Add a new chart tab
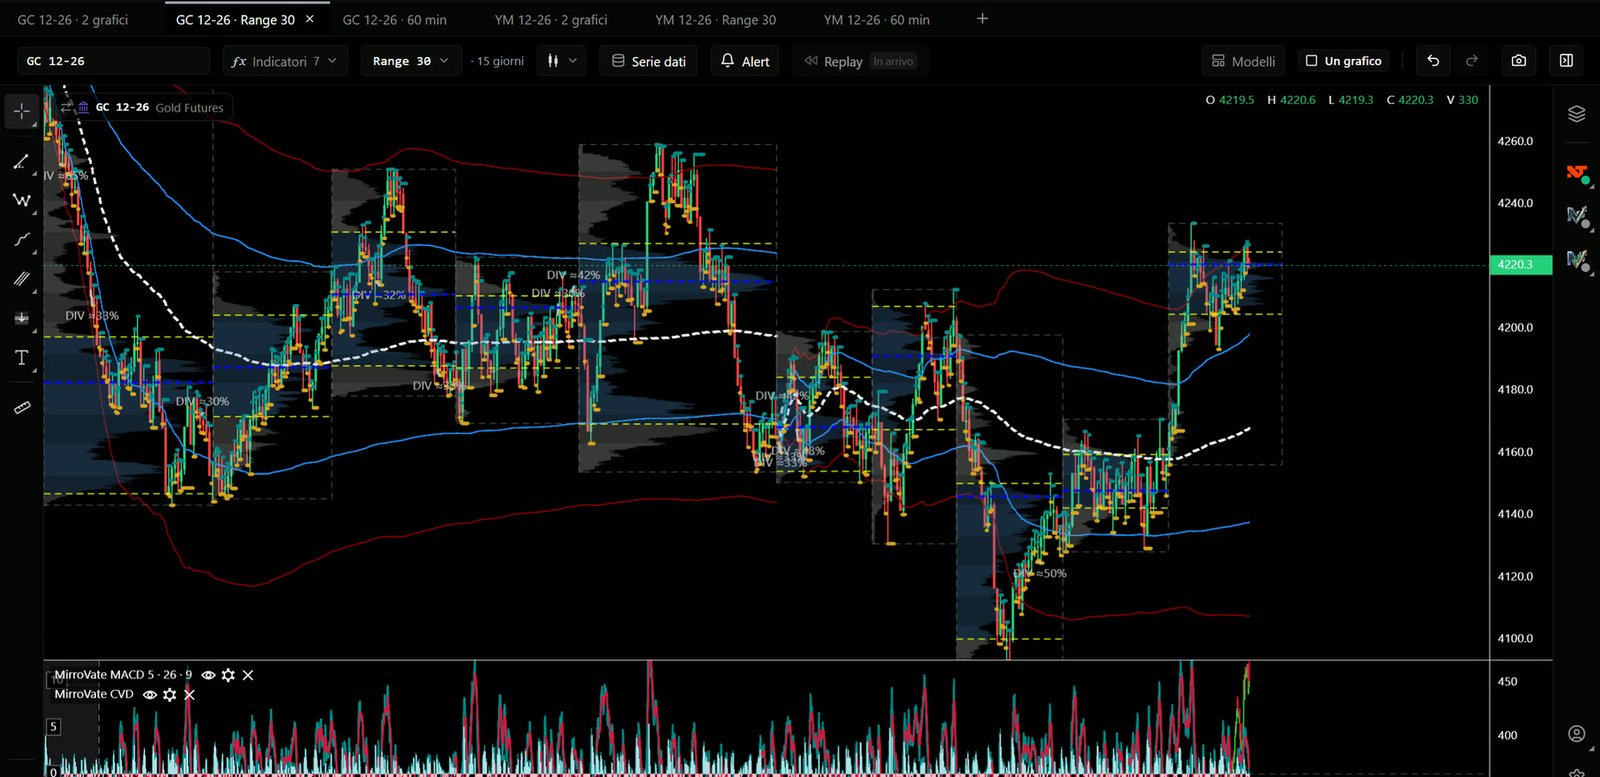This screenshot has height=777, width=1600. click(982, 19)
